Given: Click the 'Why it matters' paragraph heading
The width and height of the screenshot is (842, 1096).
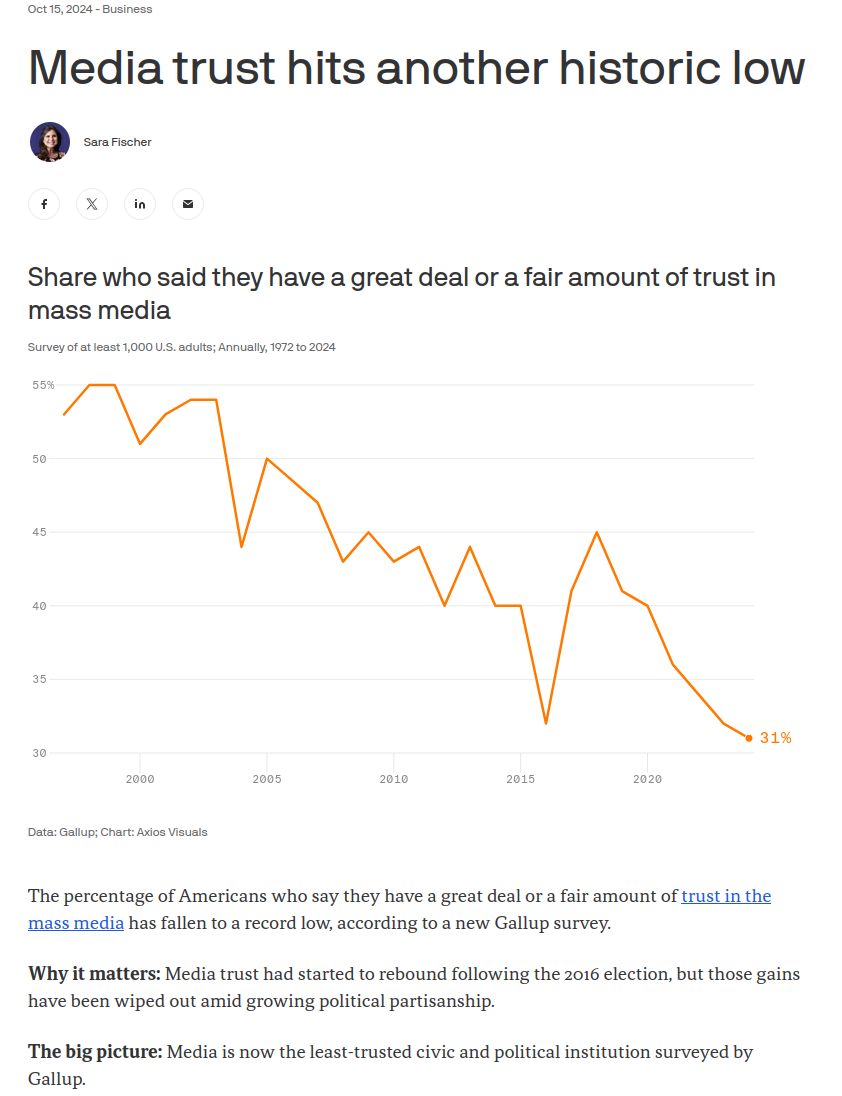Looking at the screenshot, I should pyautogui.click(x=94, y=974).
